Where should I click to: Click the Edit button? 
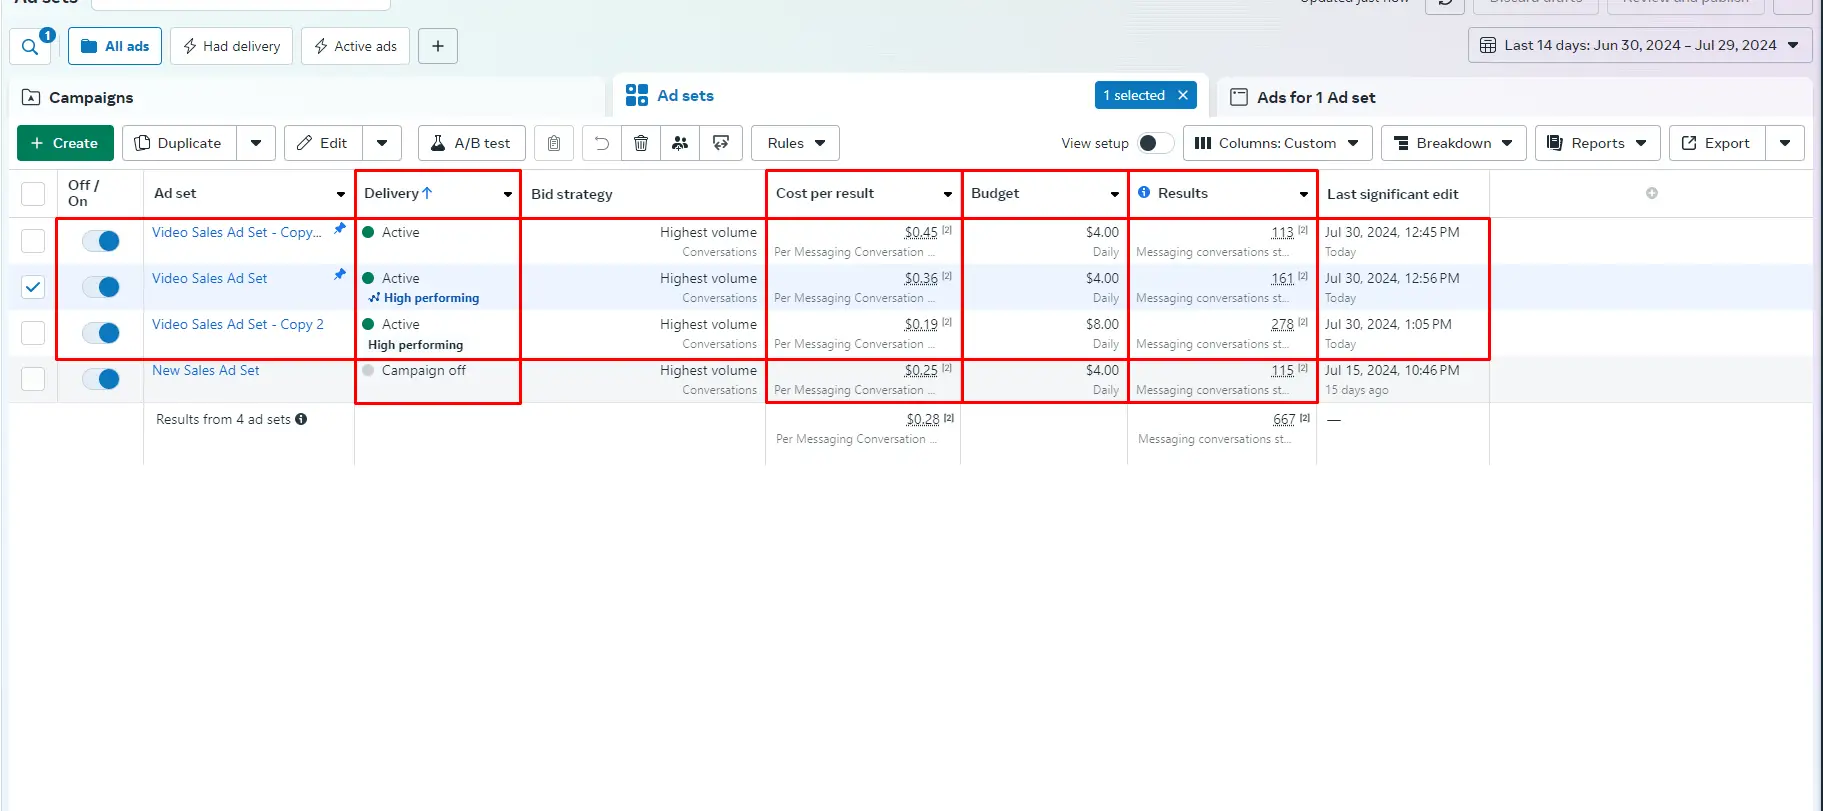coord(324,143)
